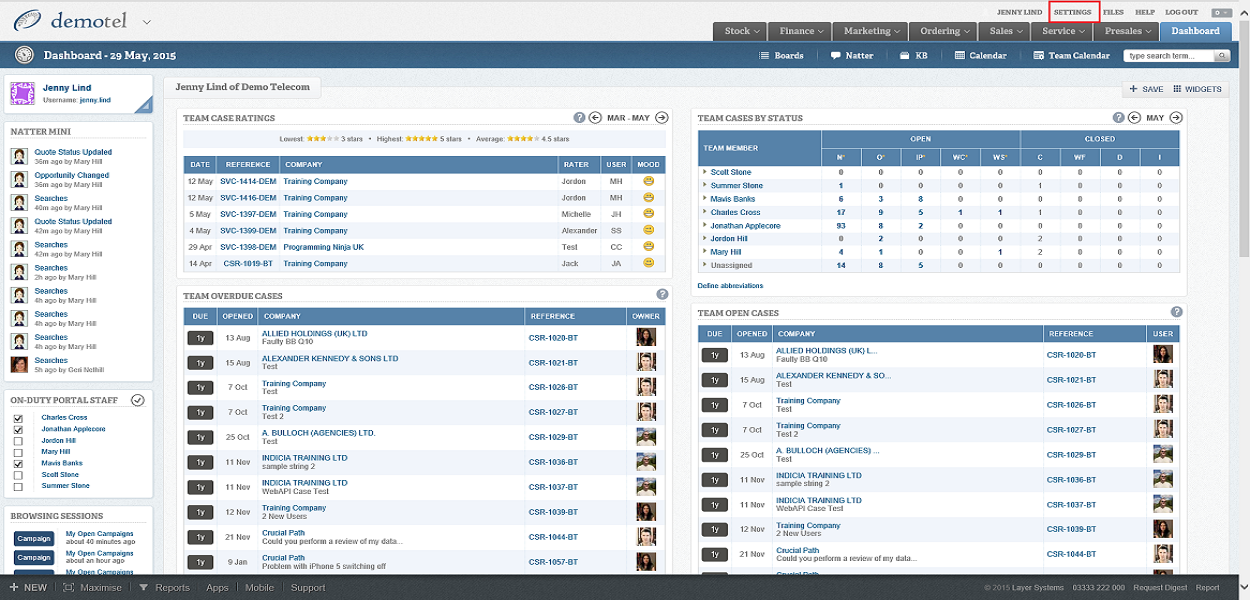Open help for Team Open Cases

1177,312
